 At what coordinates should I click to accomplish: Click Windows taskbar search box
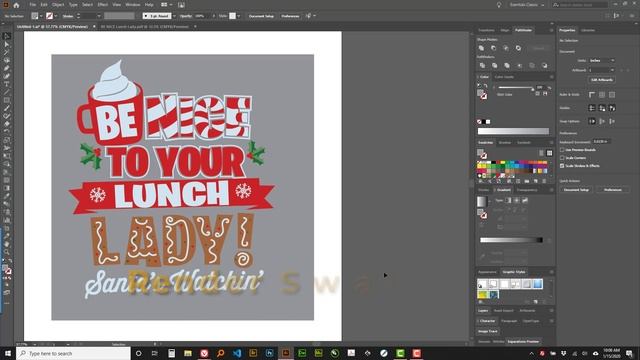pyautogui.click(x=73, y=353)
